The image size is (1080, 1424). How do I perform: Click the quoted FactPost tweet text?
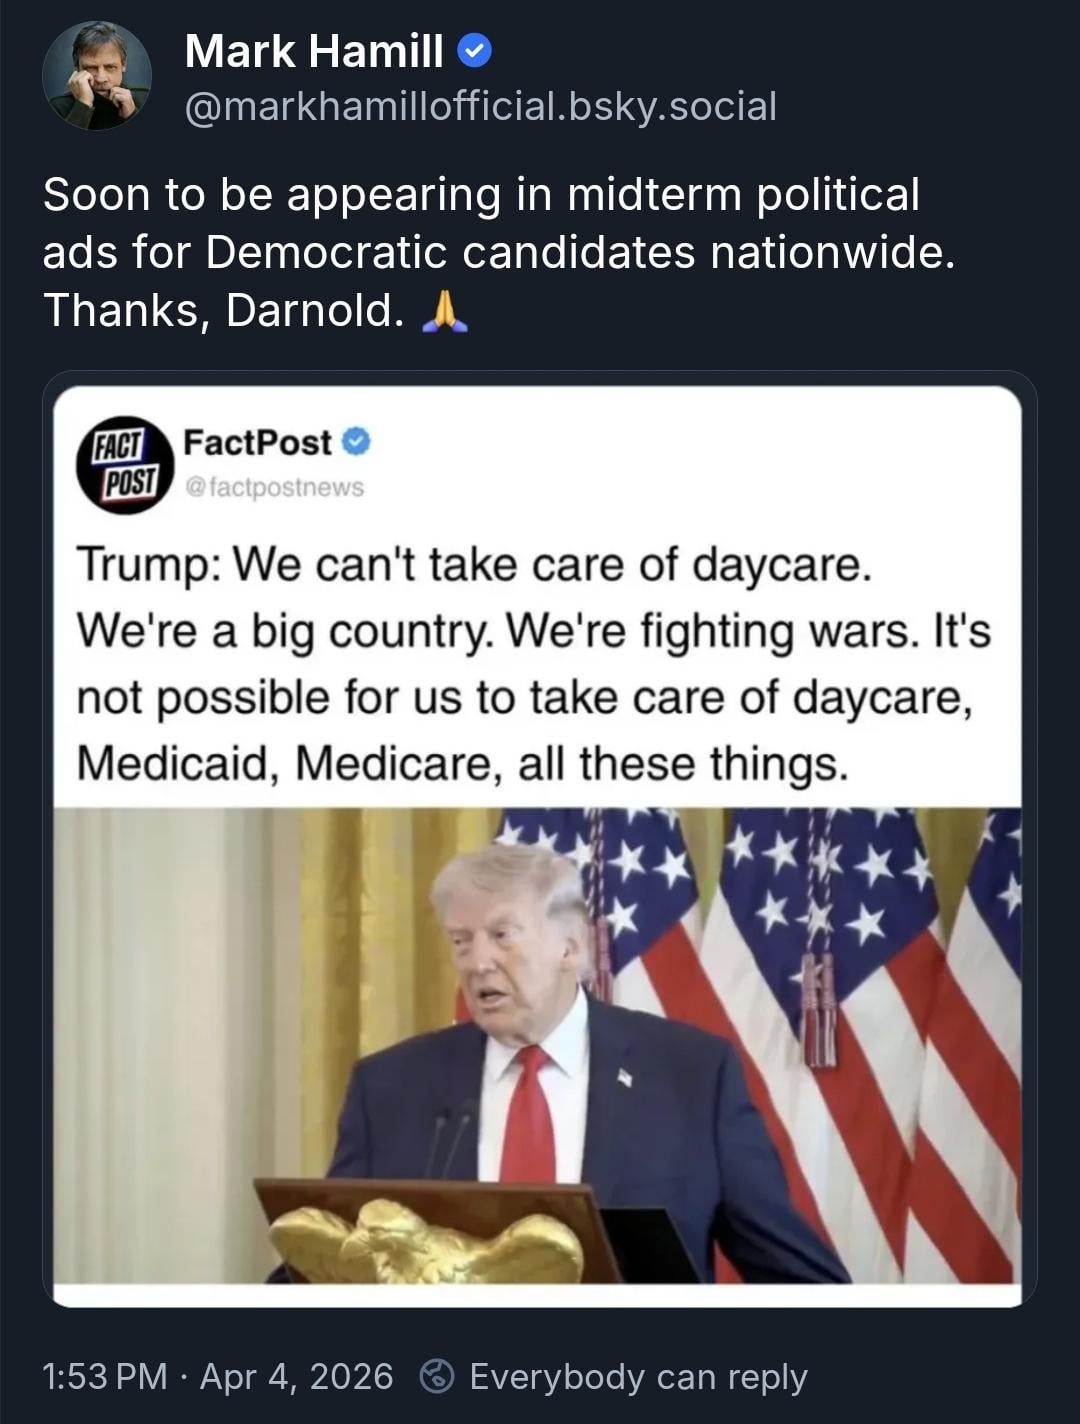[534, 664]
